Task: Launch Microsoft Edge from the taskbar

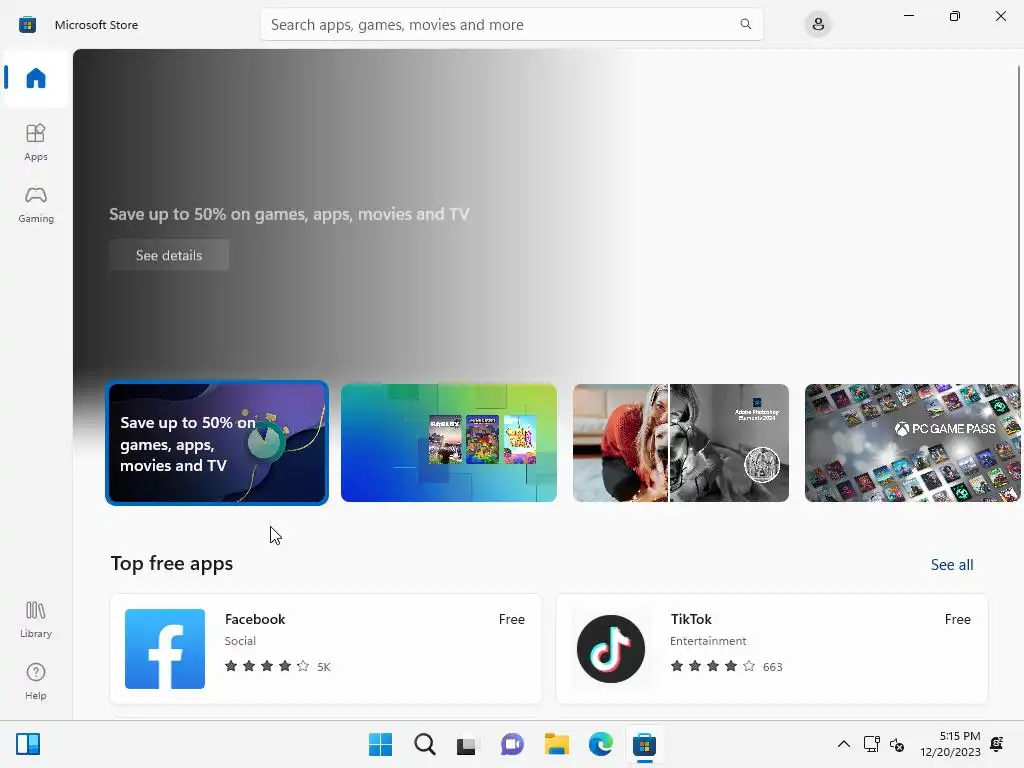Action: click(x=600, y=744)
